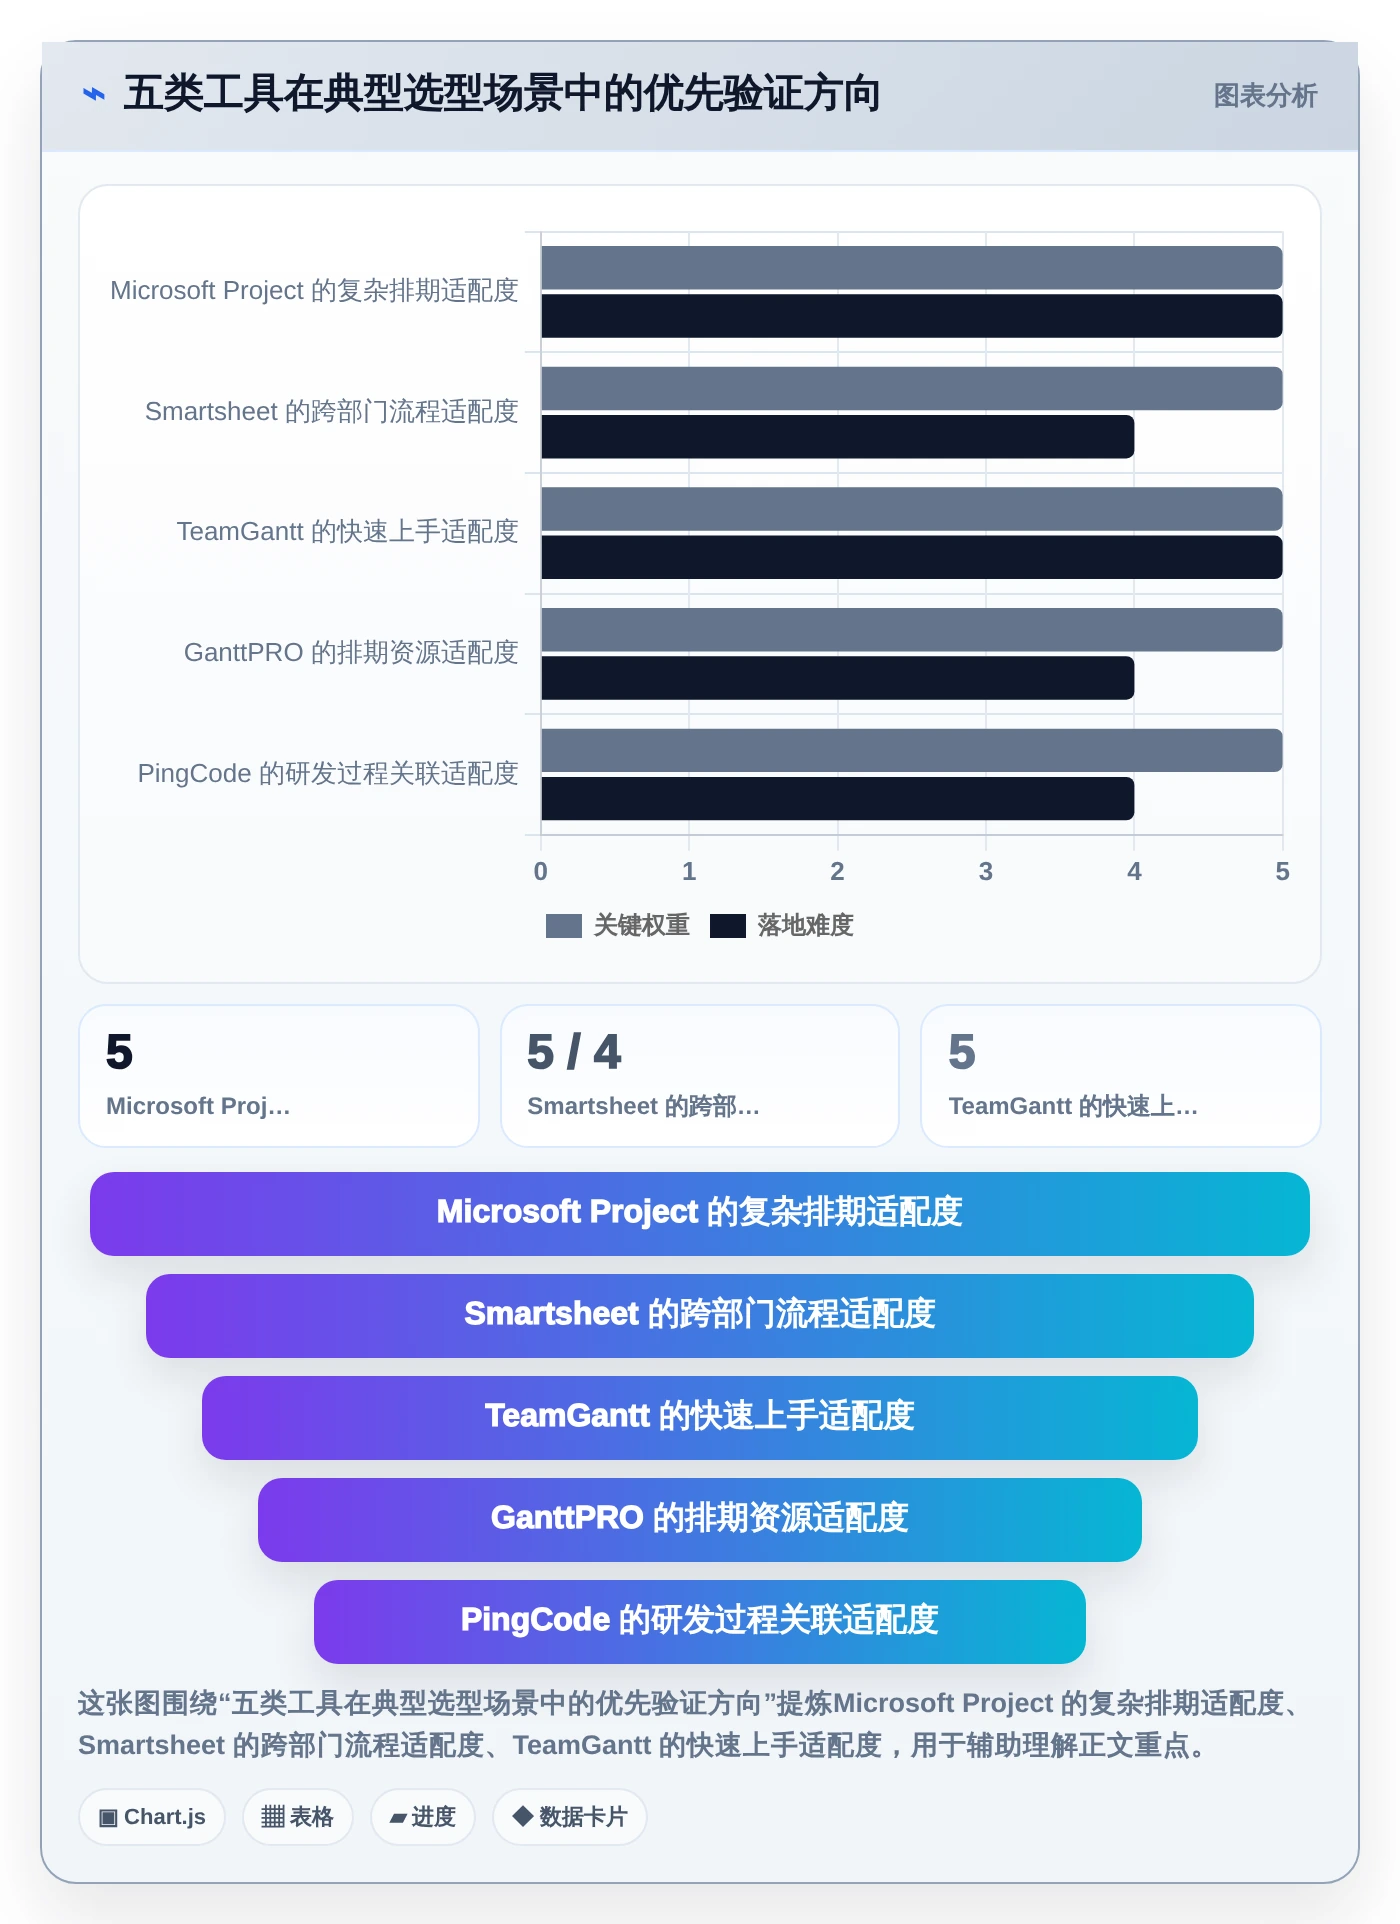Click the x-axis tick value 0
1400x1924 pixels.
click(541, 872)
